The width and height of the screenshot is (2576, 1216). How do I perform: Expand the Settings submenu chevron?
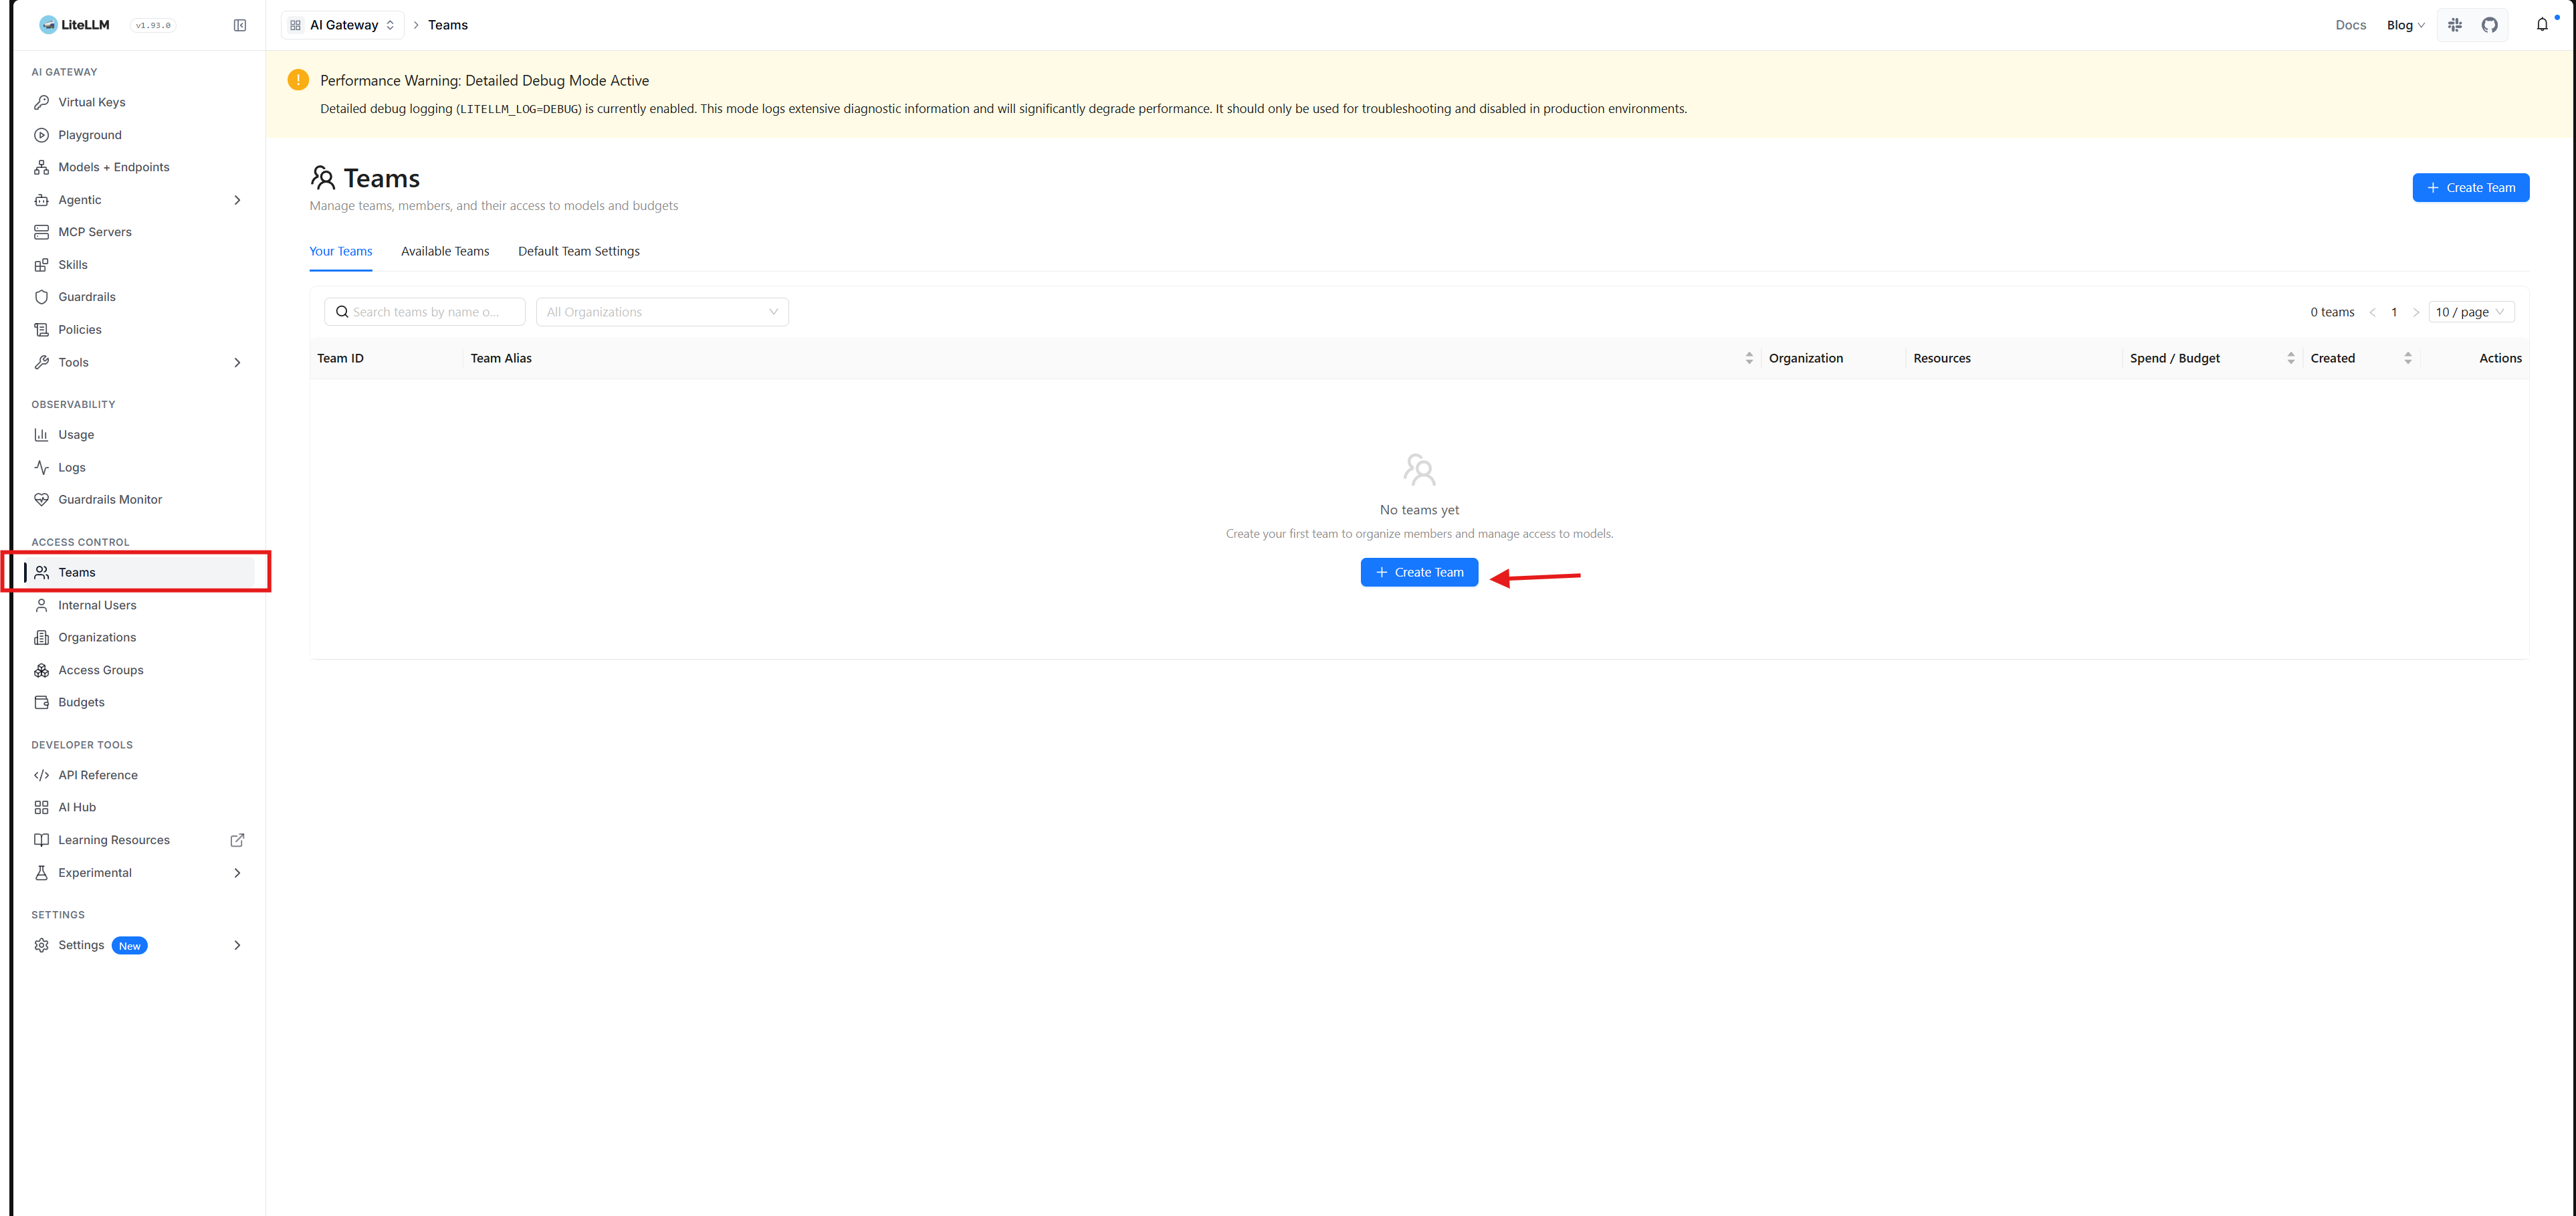point(237,945)
